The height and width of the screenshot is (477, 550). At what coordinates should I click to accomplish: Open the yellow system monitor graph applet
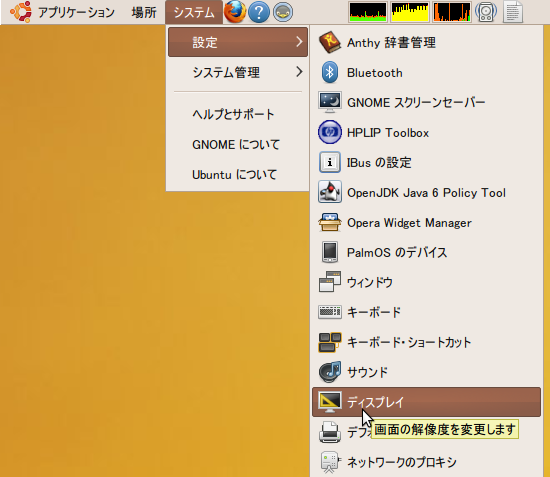coord(410,12)
